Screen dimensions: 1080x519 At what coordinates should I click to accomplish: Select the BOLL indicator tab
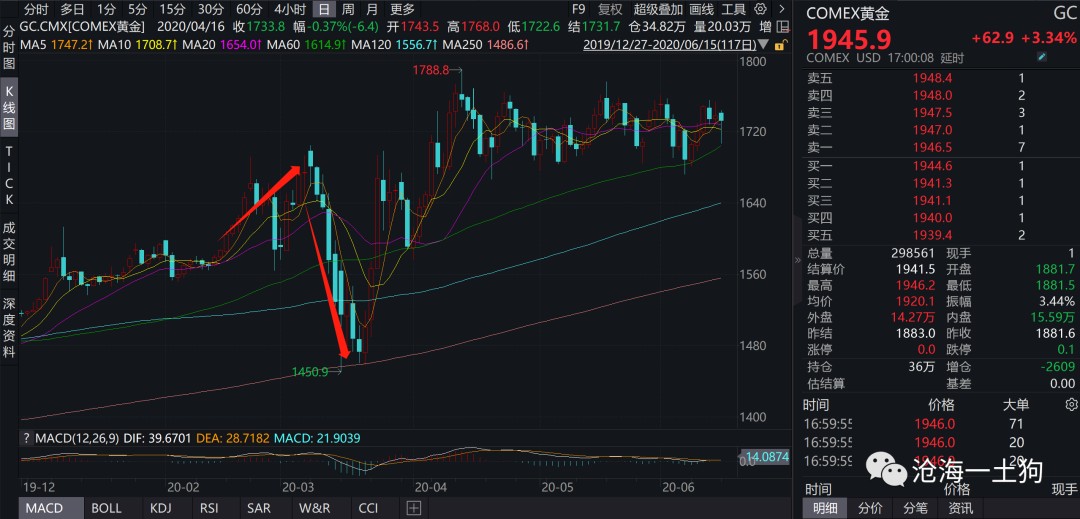point(106,509)
